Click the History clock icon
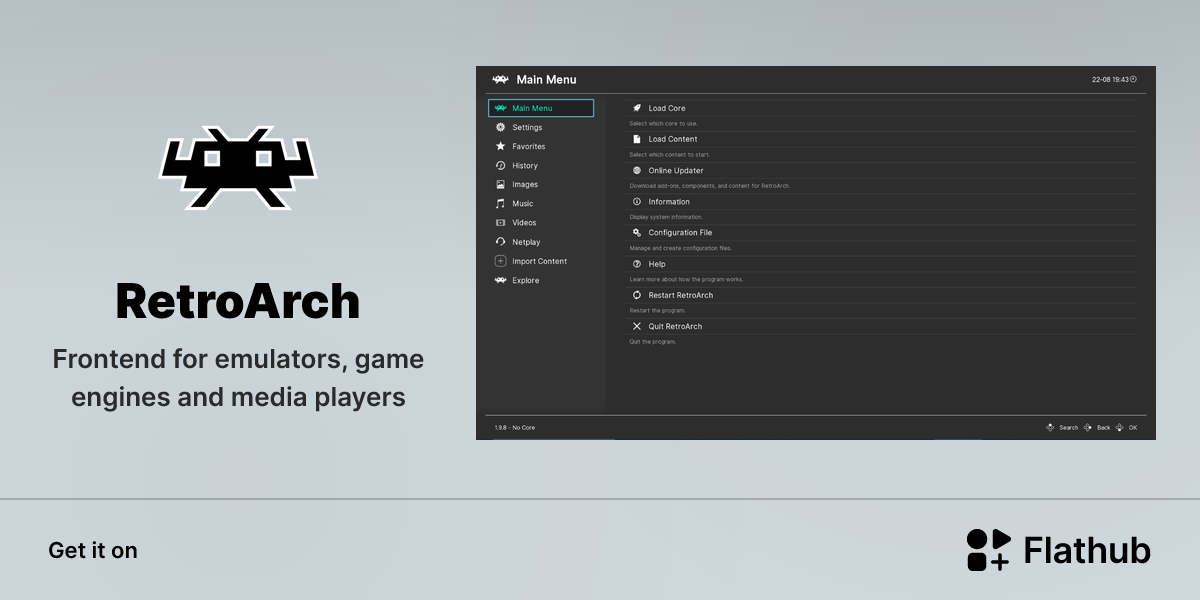 [x=501, y=165]
